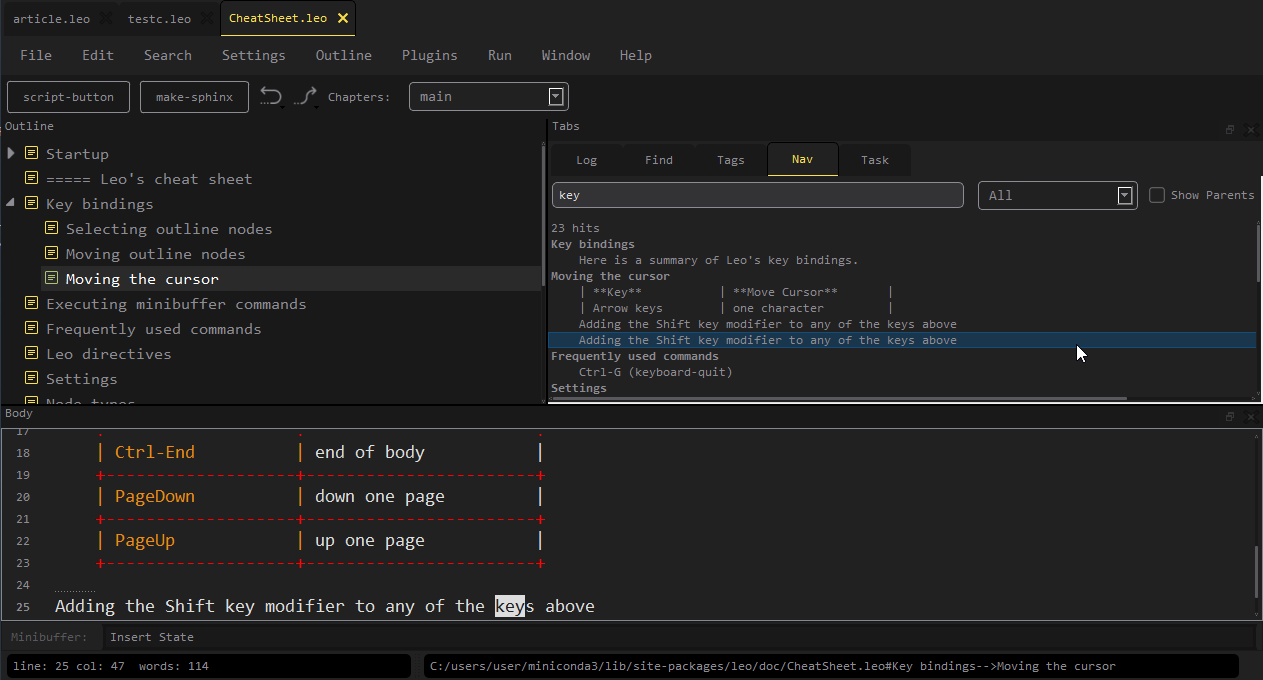1263x680 pixels.
Task: Open the Chapters dropdown showing main
Action: (x=488, y=97)
